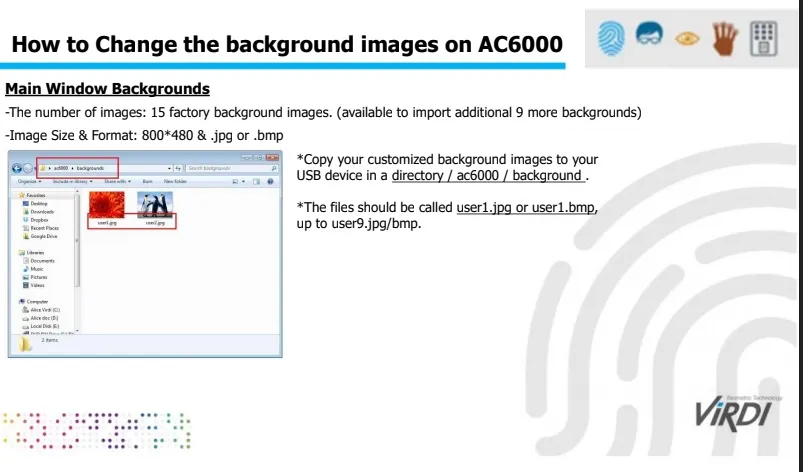Open the address bar history dropdown

(169, 168)
